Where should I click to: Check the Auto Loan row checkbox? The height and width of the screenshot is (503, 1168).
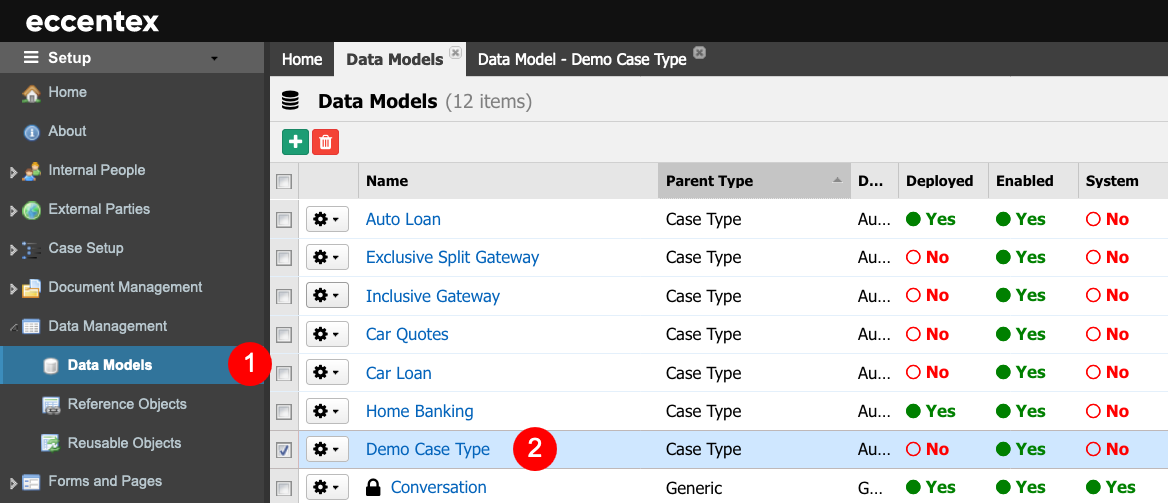coord(284,220)
